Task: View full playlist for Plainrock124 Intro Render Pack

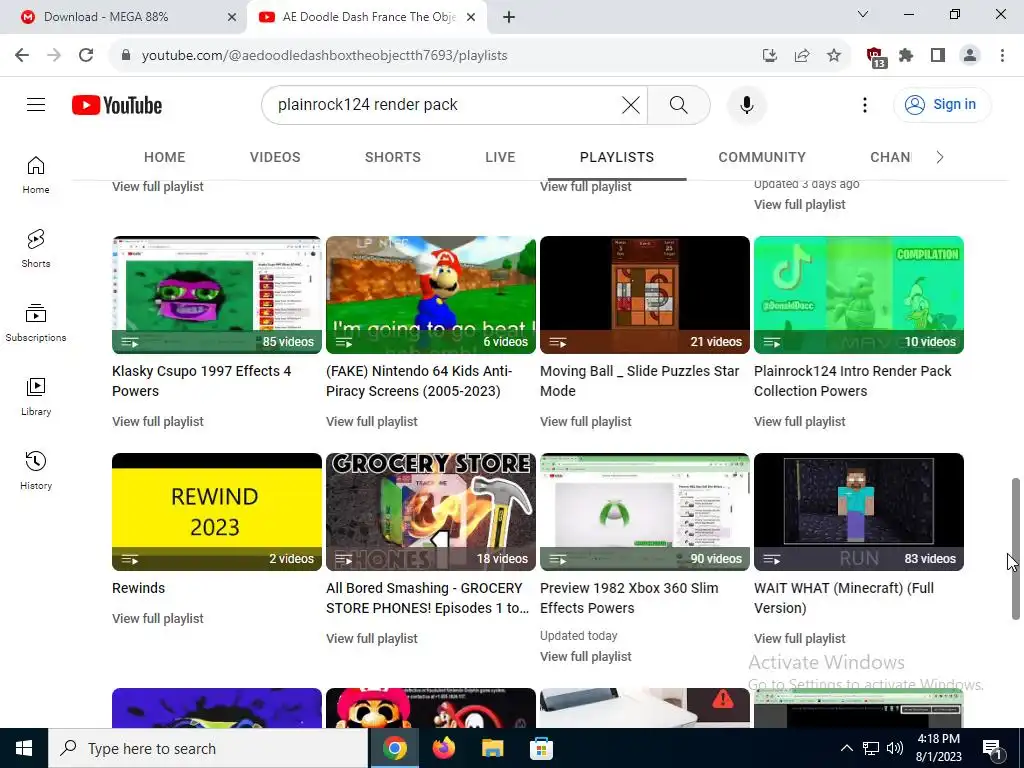Action: (799, 421)
